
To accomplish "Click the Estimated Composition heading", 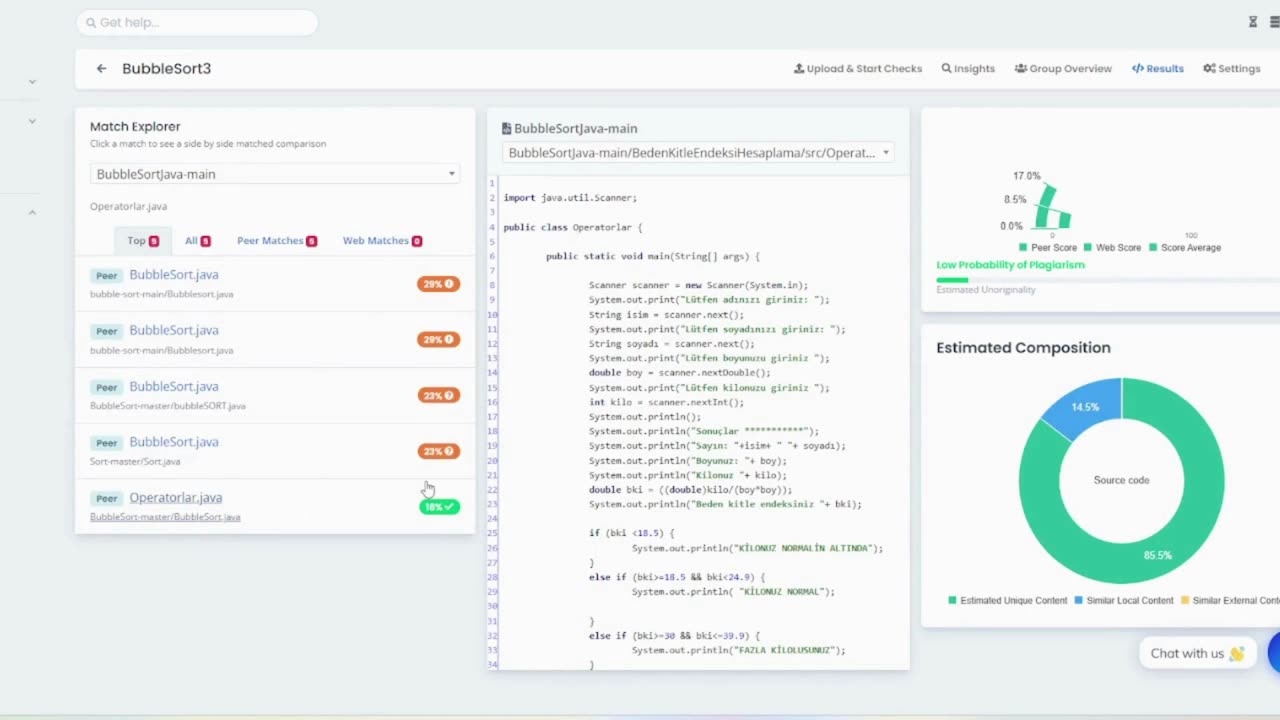I will (1023, 348).
